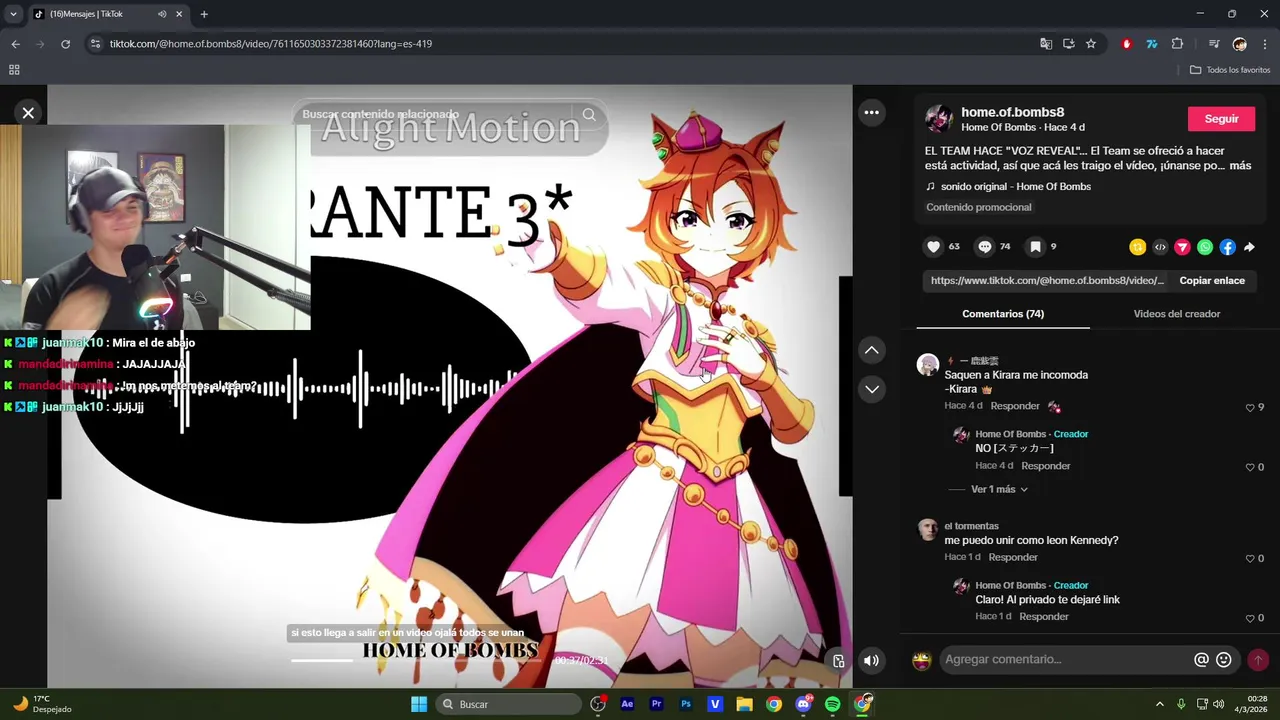Open Spotify from the taskbar
Viewport: 1280px width, 720px height.
click(833, 704)
